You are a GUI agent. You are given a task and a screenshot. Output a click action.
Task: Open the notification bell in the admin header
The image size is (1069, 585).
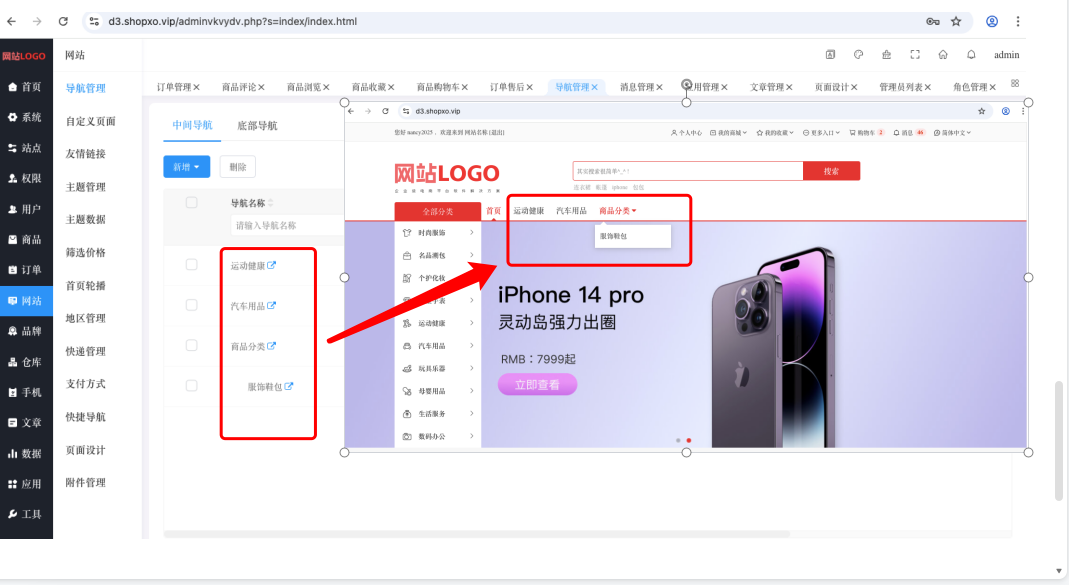[971, 55]
